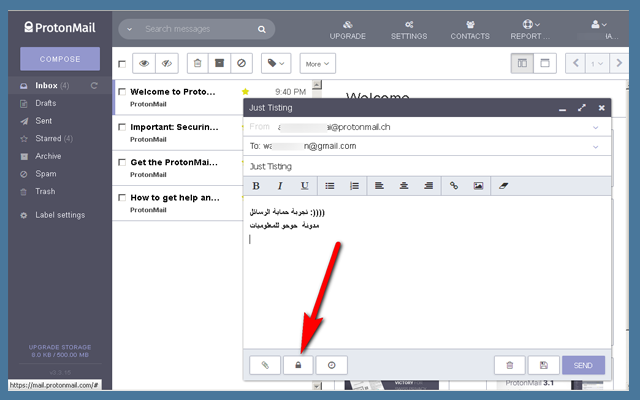This screenshot has height=400, width=640.
Task: Save draft with the floppy disk icon
Action: (x=542, y=365)
